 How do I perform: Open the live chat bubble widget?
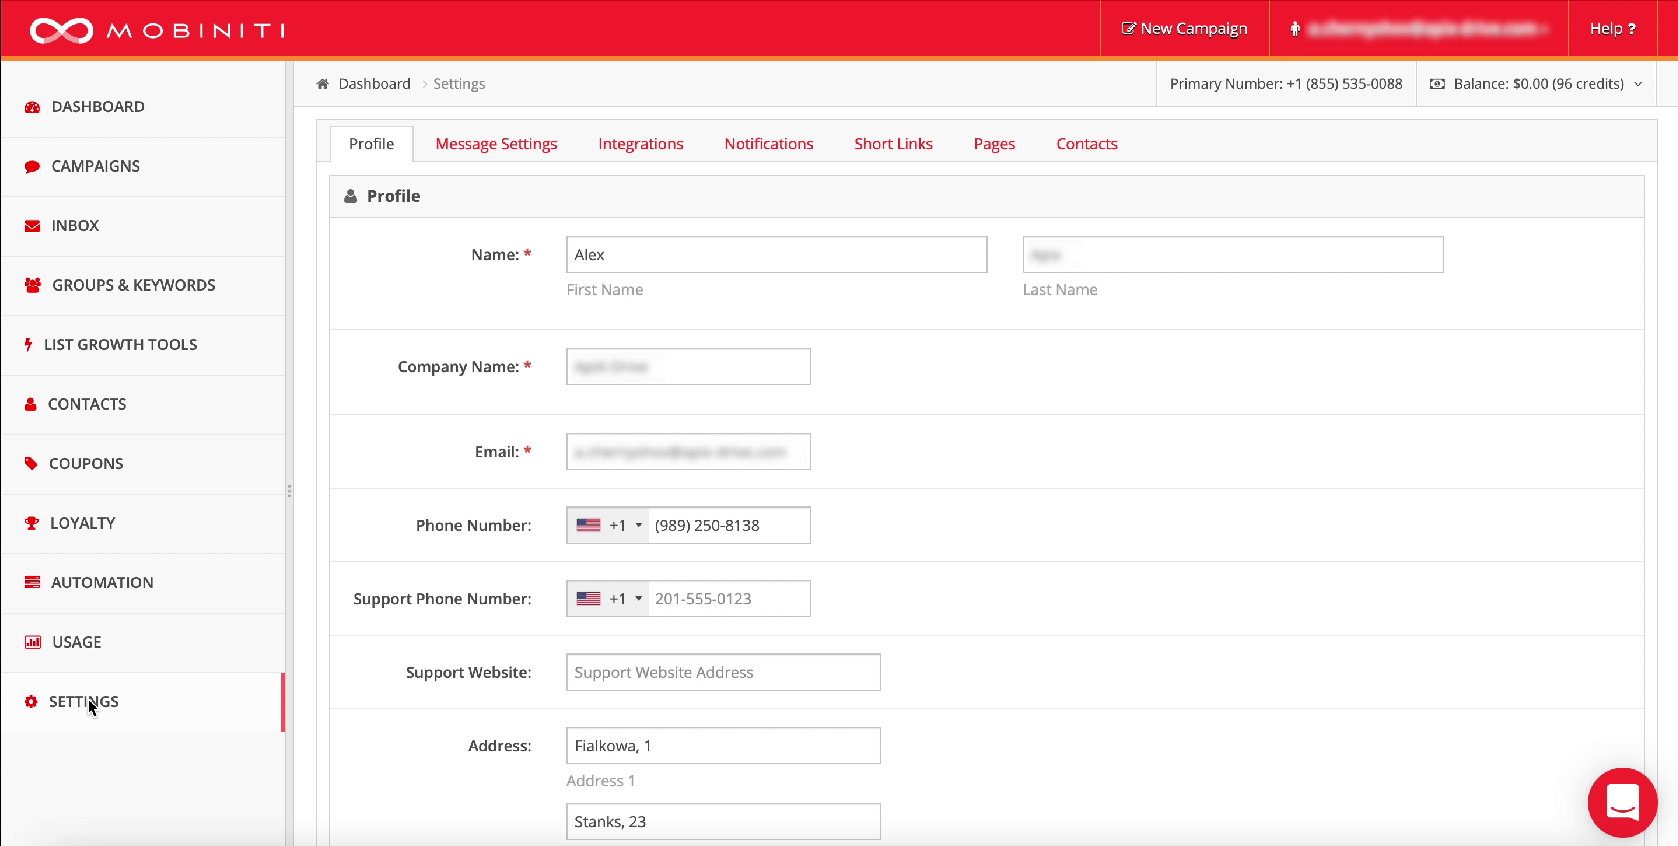(1622, 802)
